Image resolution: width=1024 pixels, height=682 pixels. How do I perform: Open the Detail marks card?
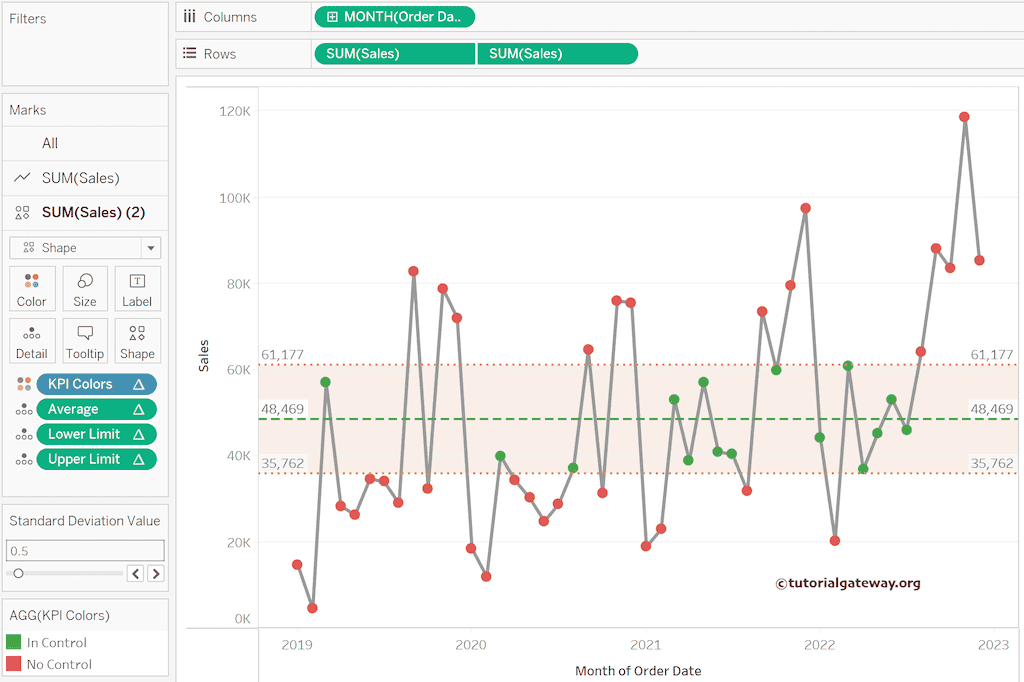[32, 341]
